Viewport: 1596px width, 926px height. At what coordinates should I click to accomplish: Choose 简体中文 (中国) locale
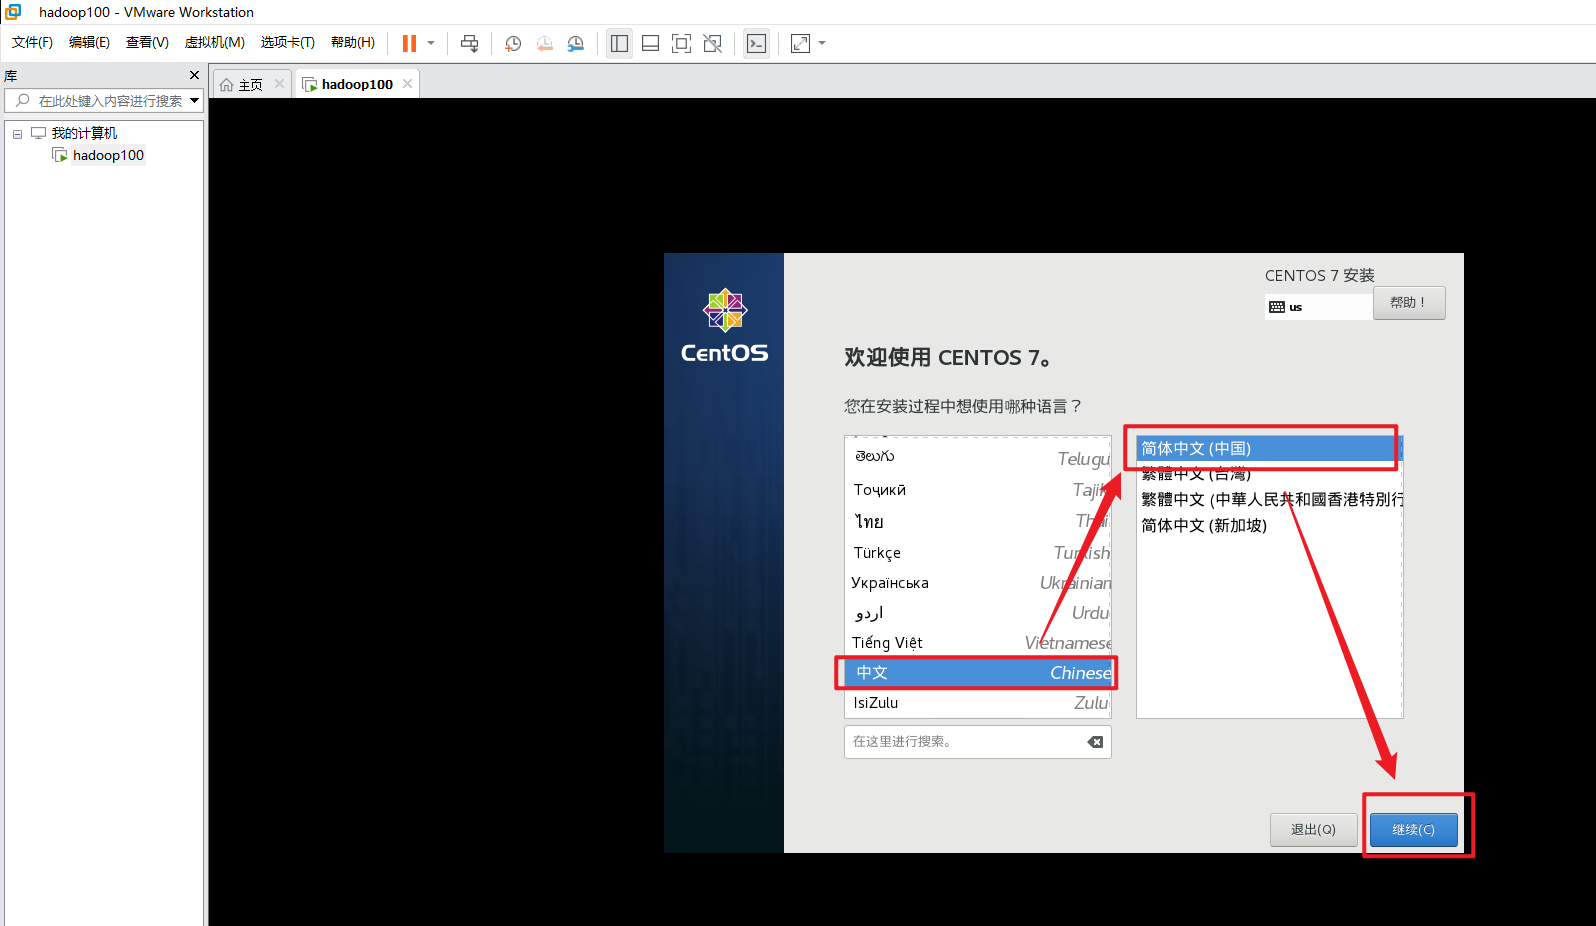click(x=1269, y=448)
